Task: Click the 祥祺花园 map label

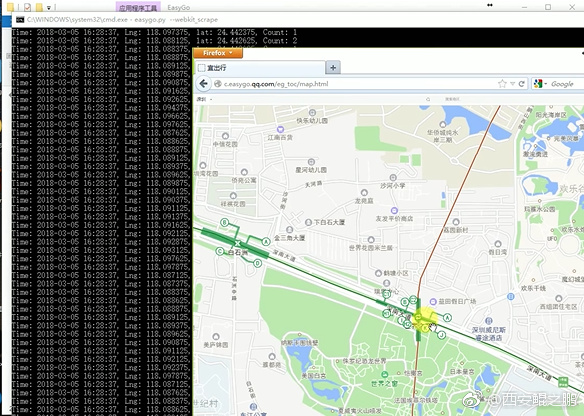Action: [x=233, y=204]
